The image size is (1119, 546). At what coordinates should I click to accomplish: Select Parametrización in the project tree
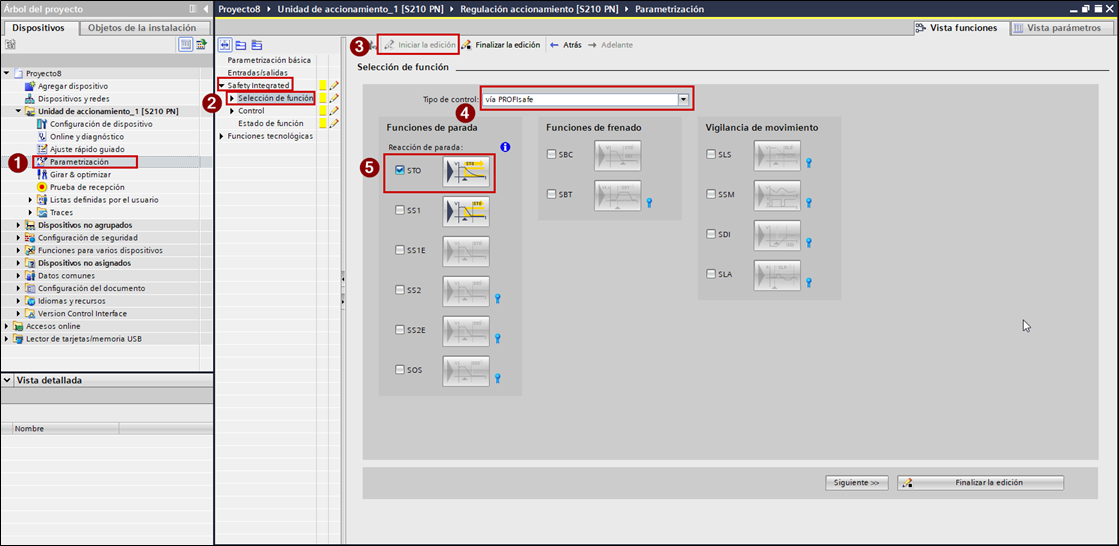coord(79,161)
